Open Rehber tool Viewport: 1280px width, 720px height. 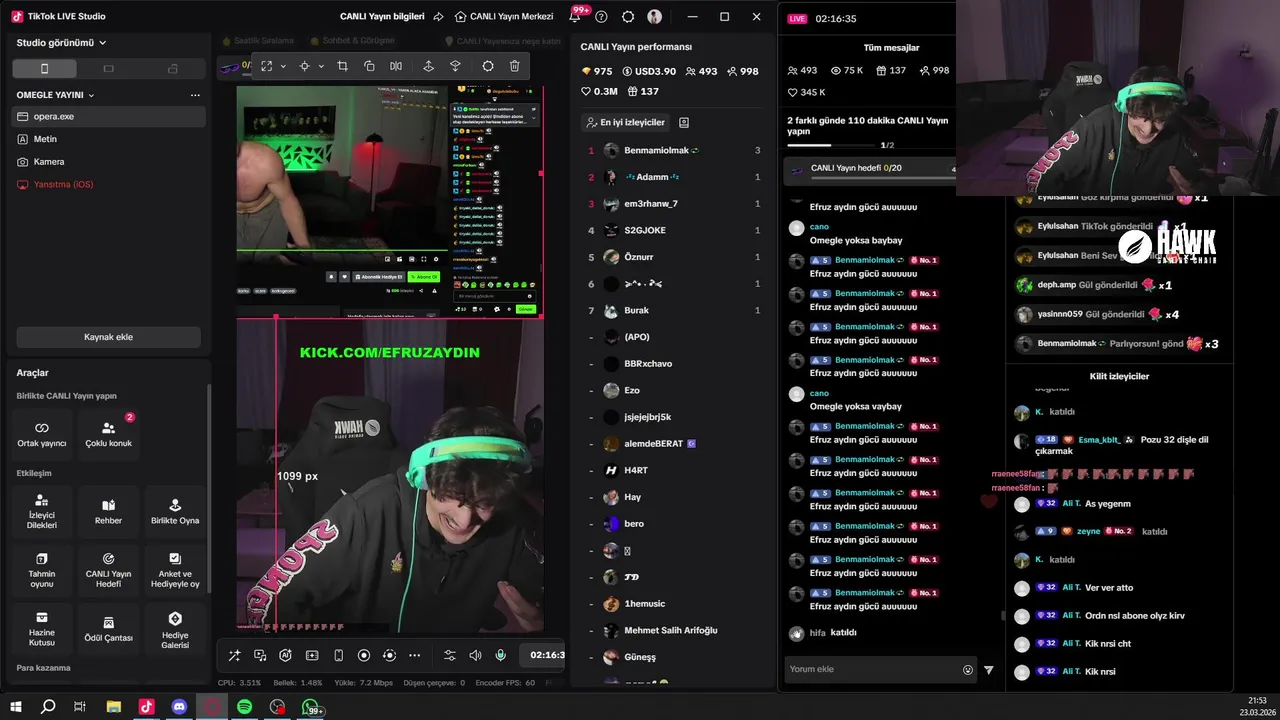click(x=108, y=512)
